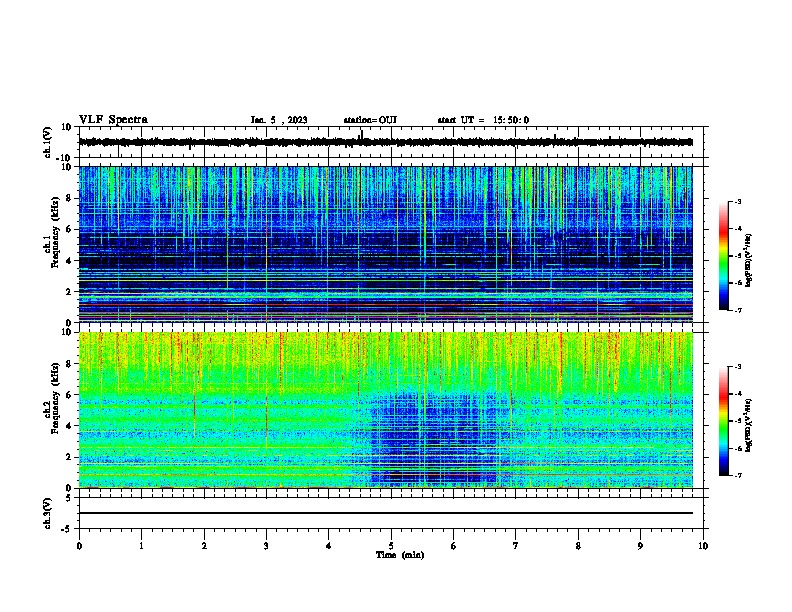
Task: Click the "8" kHz tick on ch.1 spectrogram
Action: pos(69,198)
